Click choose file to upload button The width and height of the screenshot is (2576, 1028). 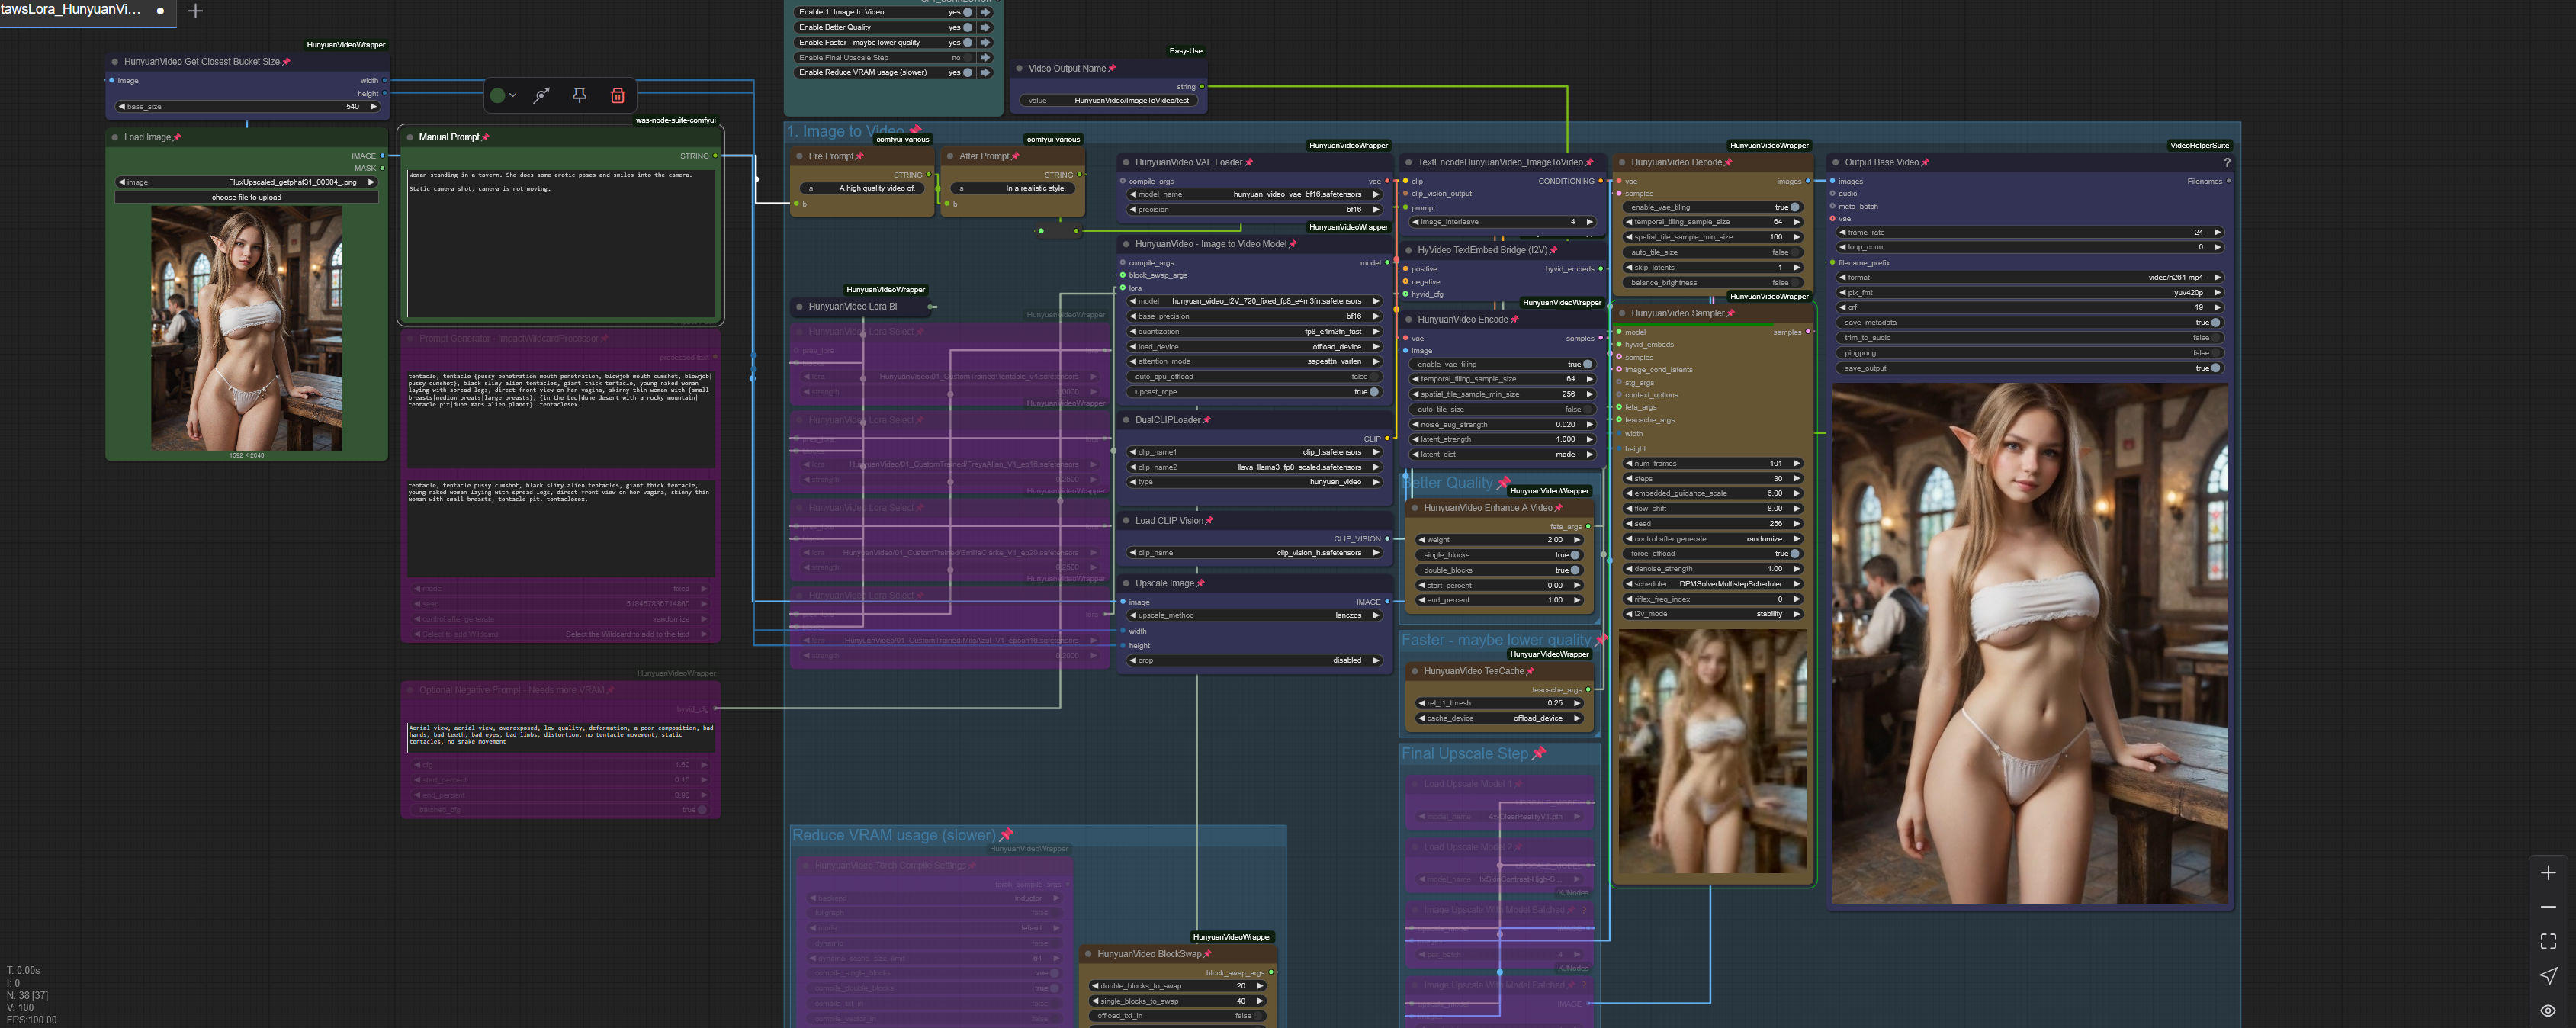pyautogui.click(x=246, y=197)
